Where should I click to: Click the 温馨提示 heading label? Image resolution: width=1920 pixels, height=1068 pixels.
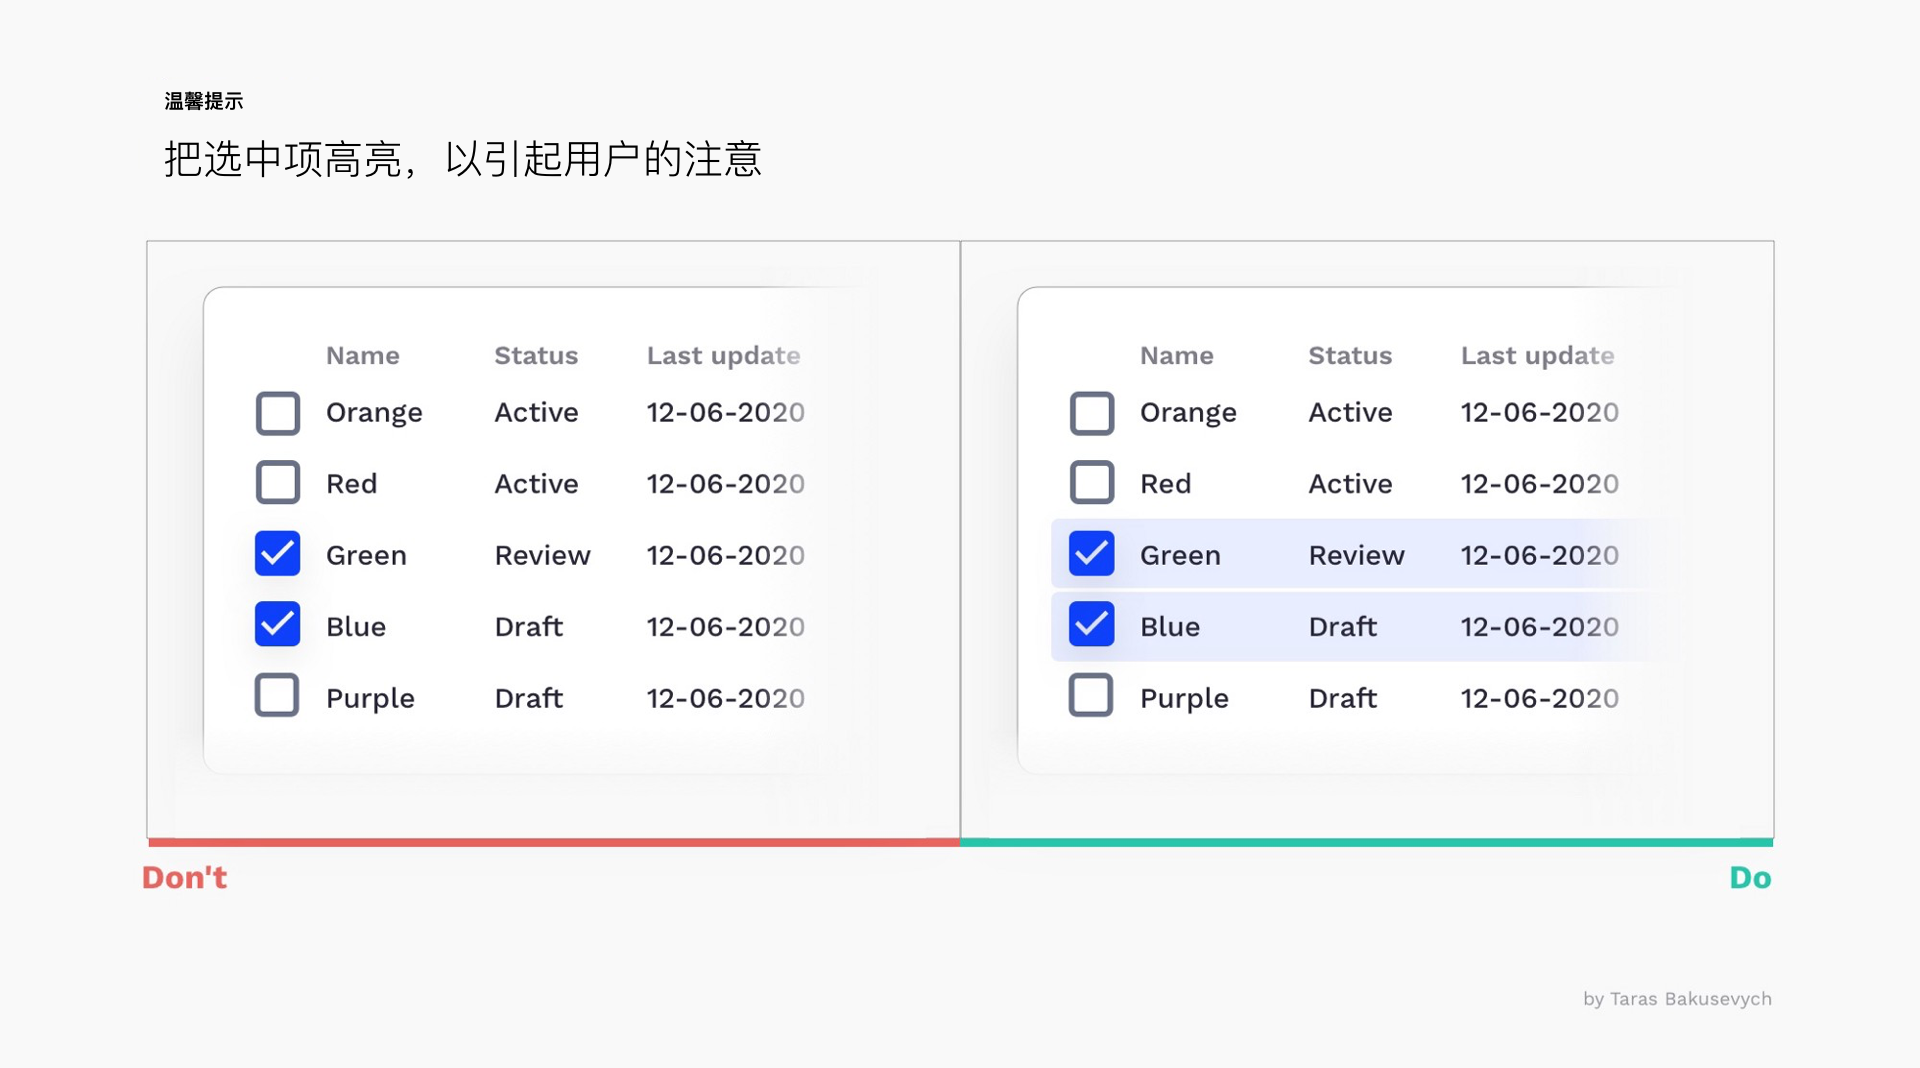point(204,101)
